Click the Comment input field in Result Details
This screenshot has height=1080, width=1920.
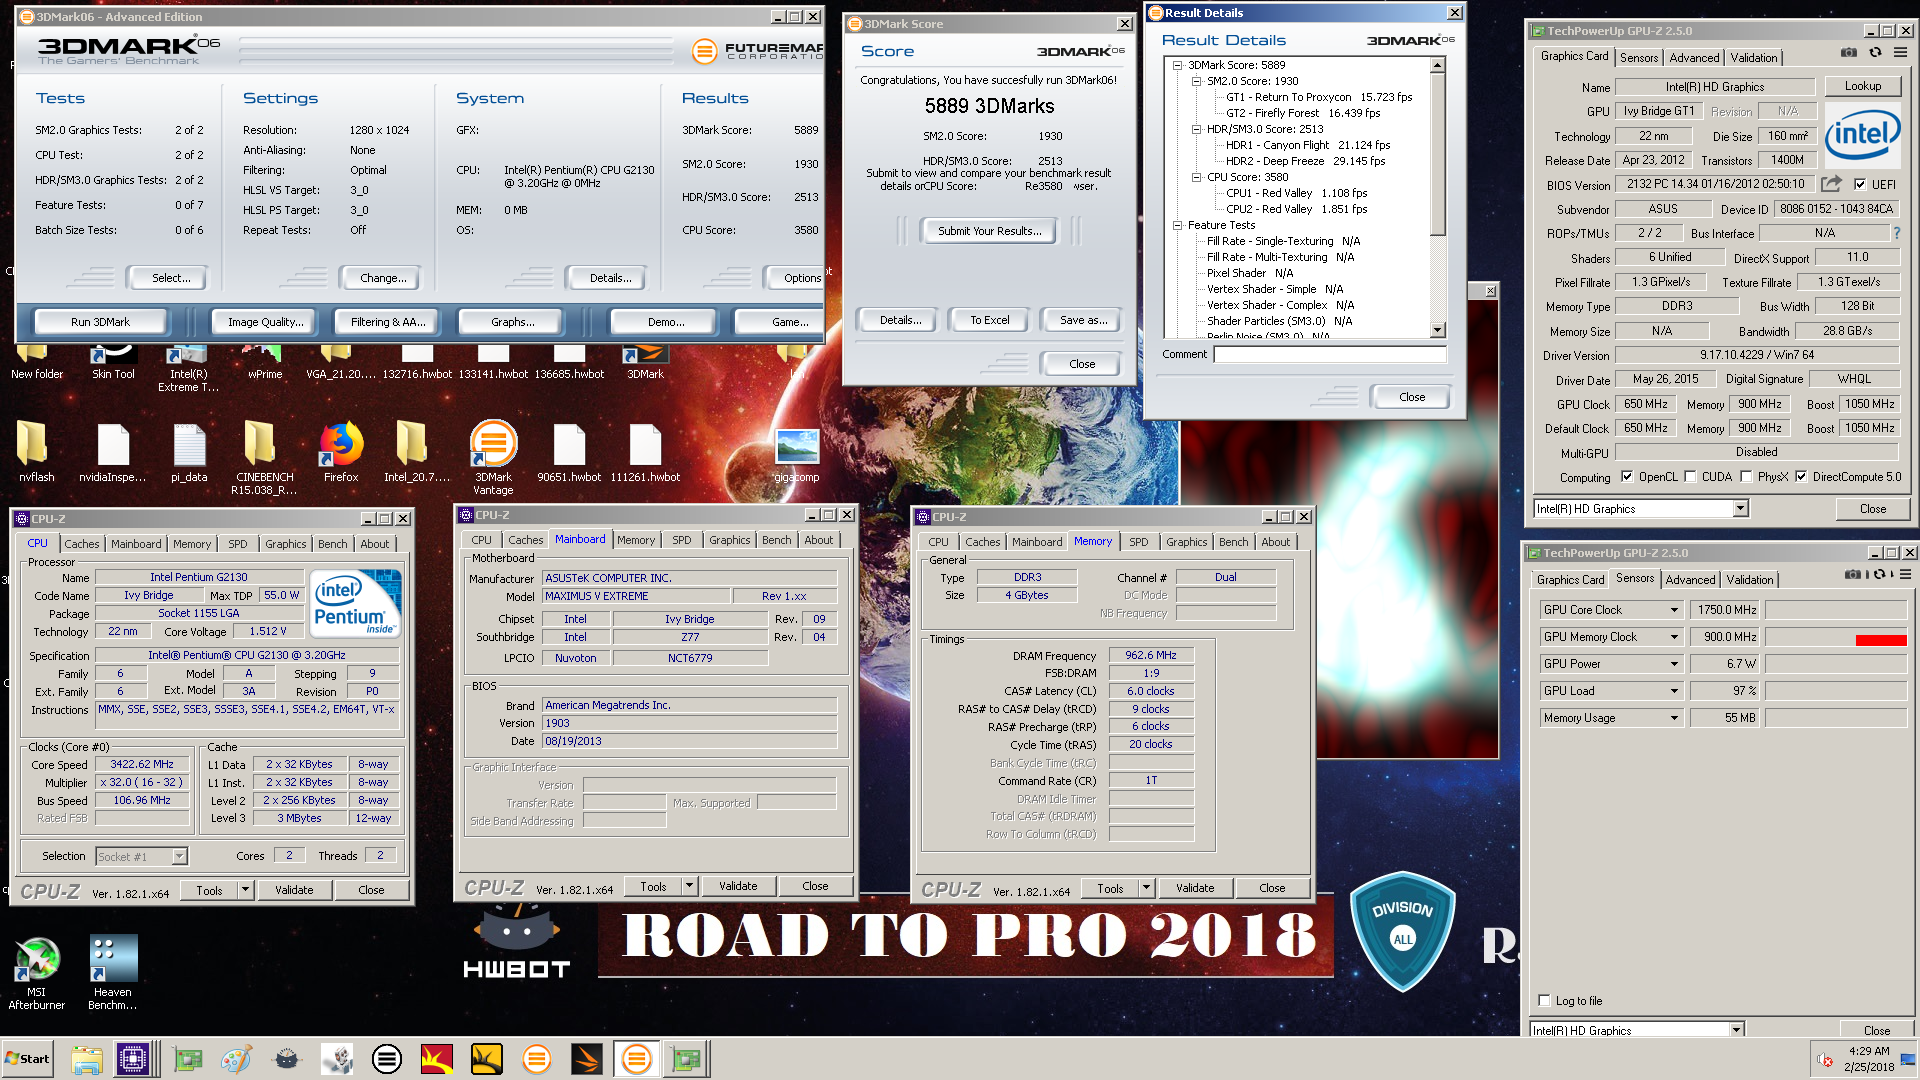pos(1330,354)
